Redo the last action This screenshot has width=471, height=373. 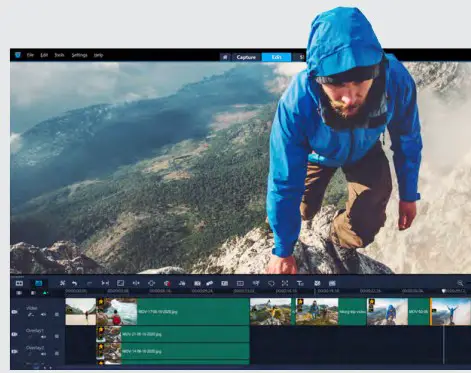pos(89,283)
